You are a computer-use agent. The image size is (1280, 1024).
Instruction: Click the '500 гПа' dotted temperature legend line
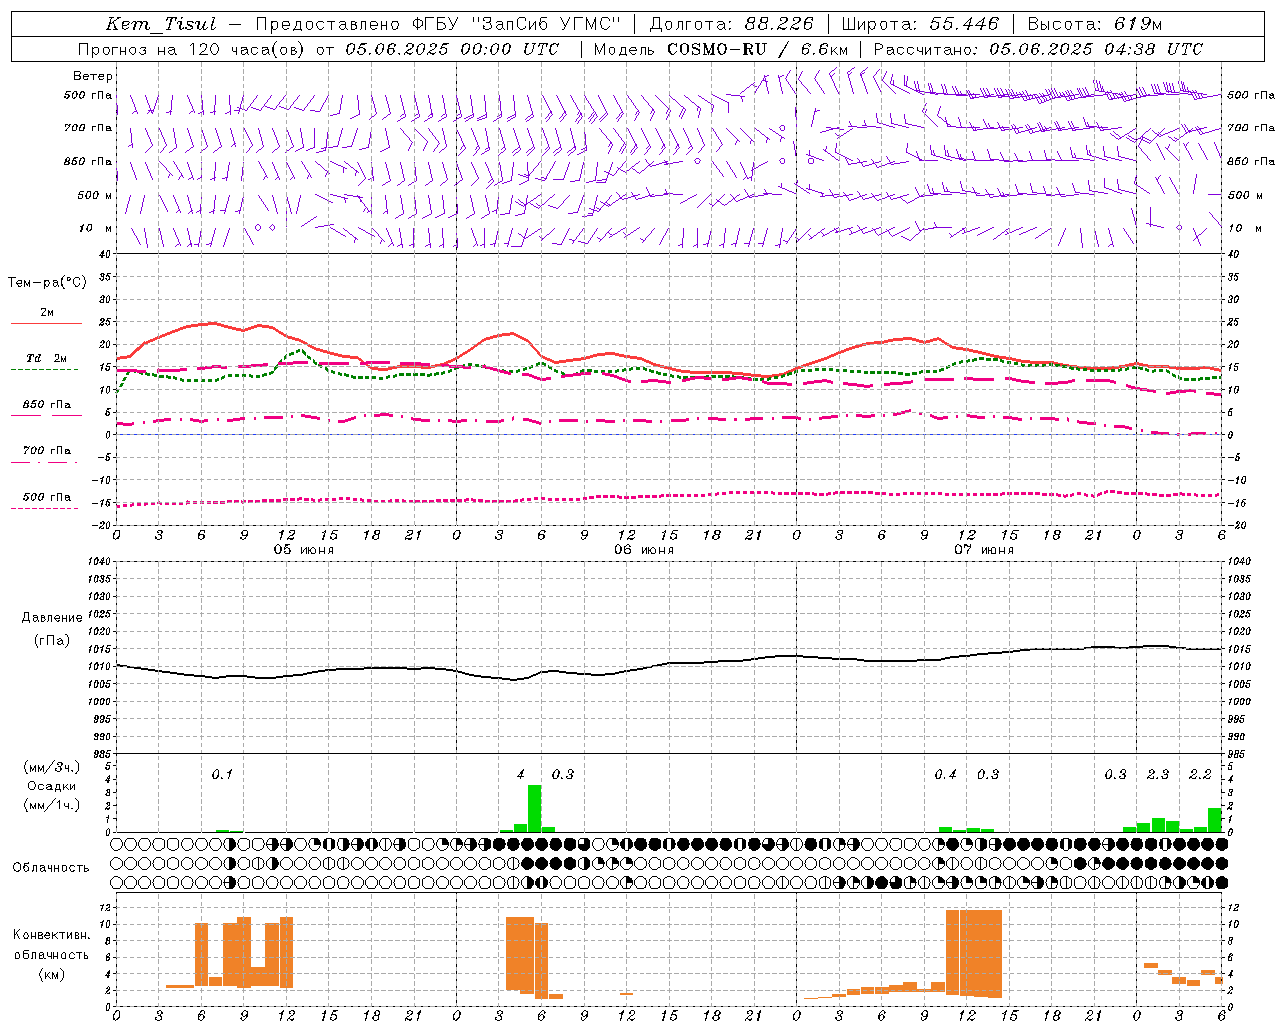point(45,508)
